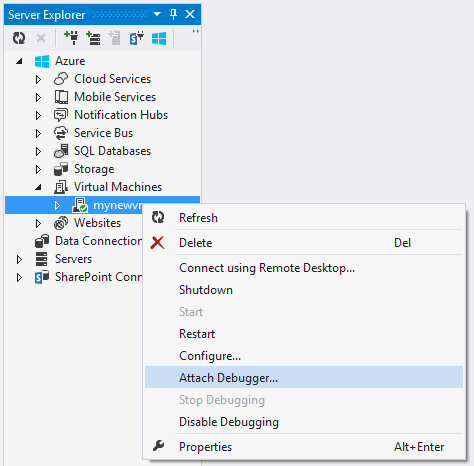Open Configure from the context menu

(x=304, y=356)
